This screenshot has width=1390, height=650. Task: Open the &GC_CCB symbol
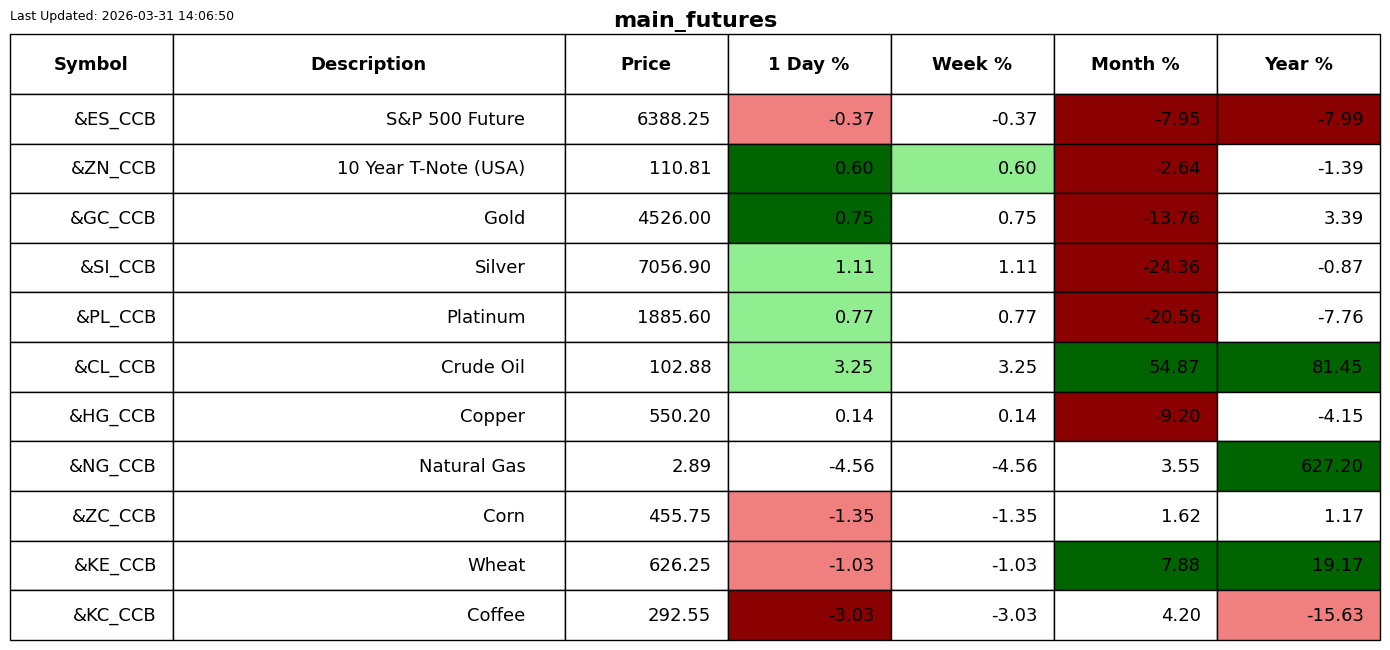[112, 219]
